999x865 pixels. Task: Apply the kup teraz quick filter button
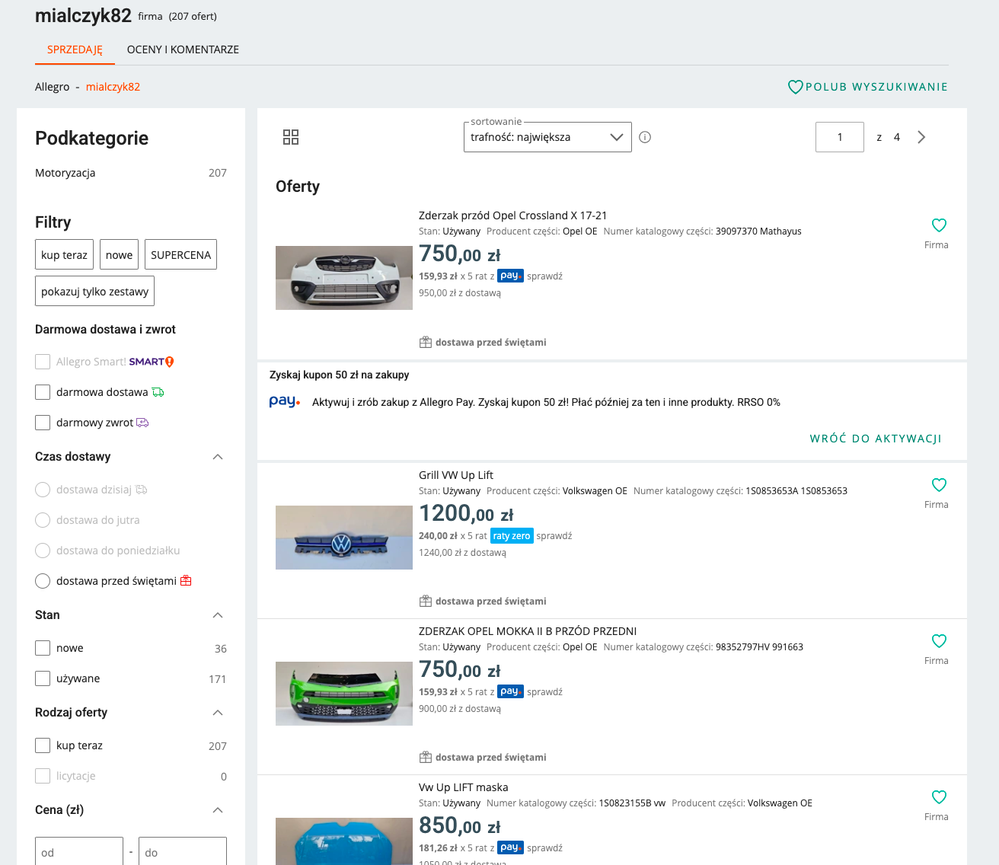coord(64,255)
